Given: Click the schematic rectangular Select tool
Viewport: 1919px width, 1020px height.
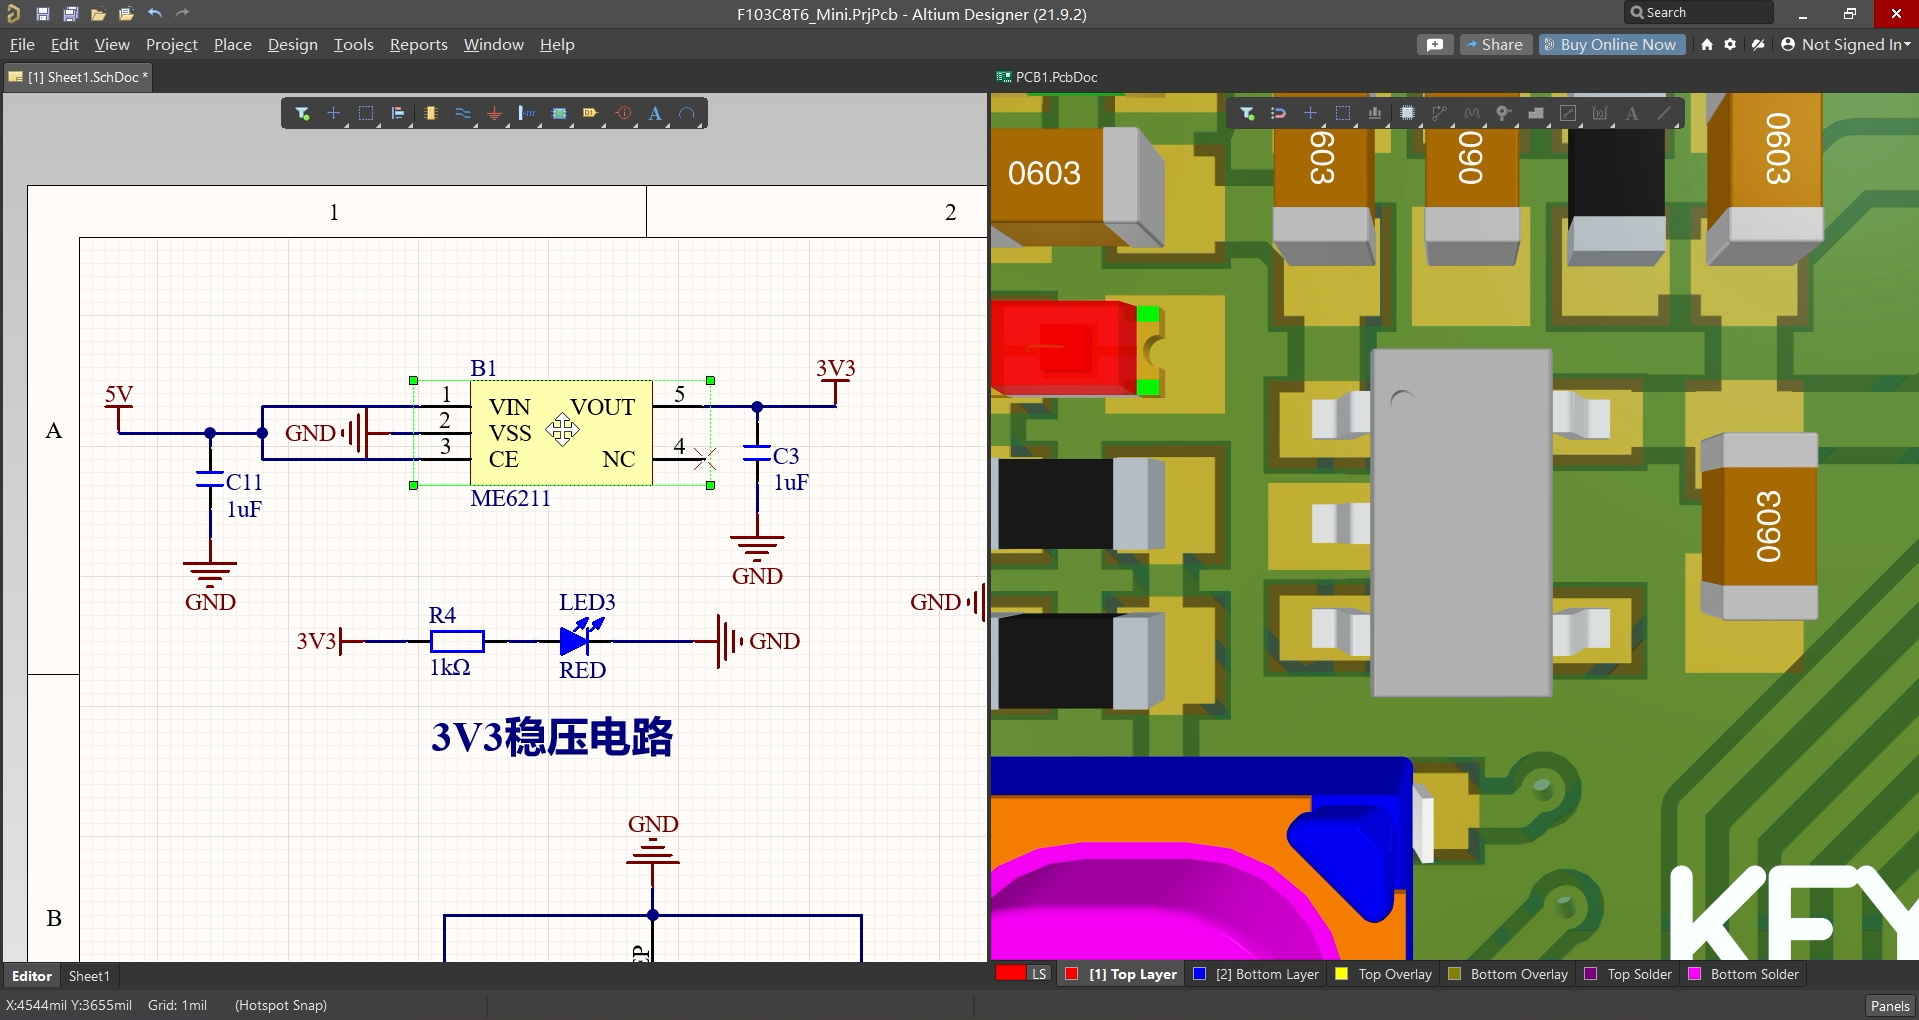Looking at the screenshot, I should pos(366,113).
